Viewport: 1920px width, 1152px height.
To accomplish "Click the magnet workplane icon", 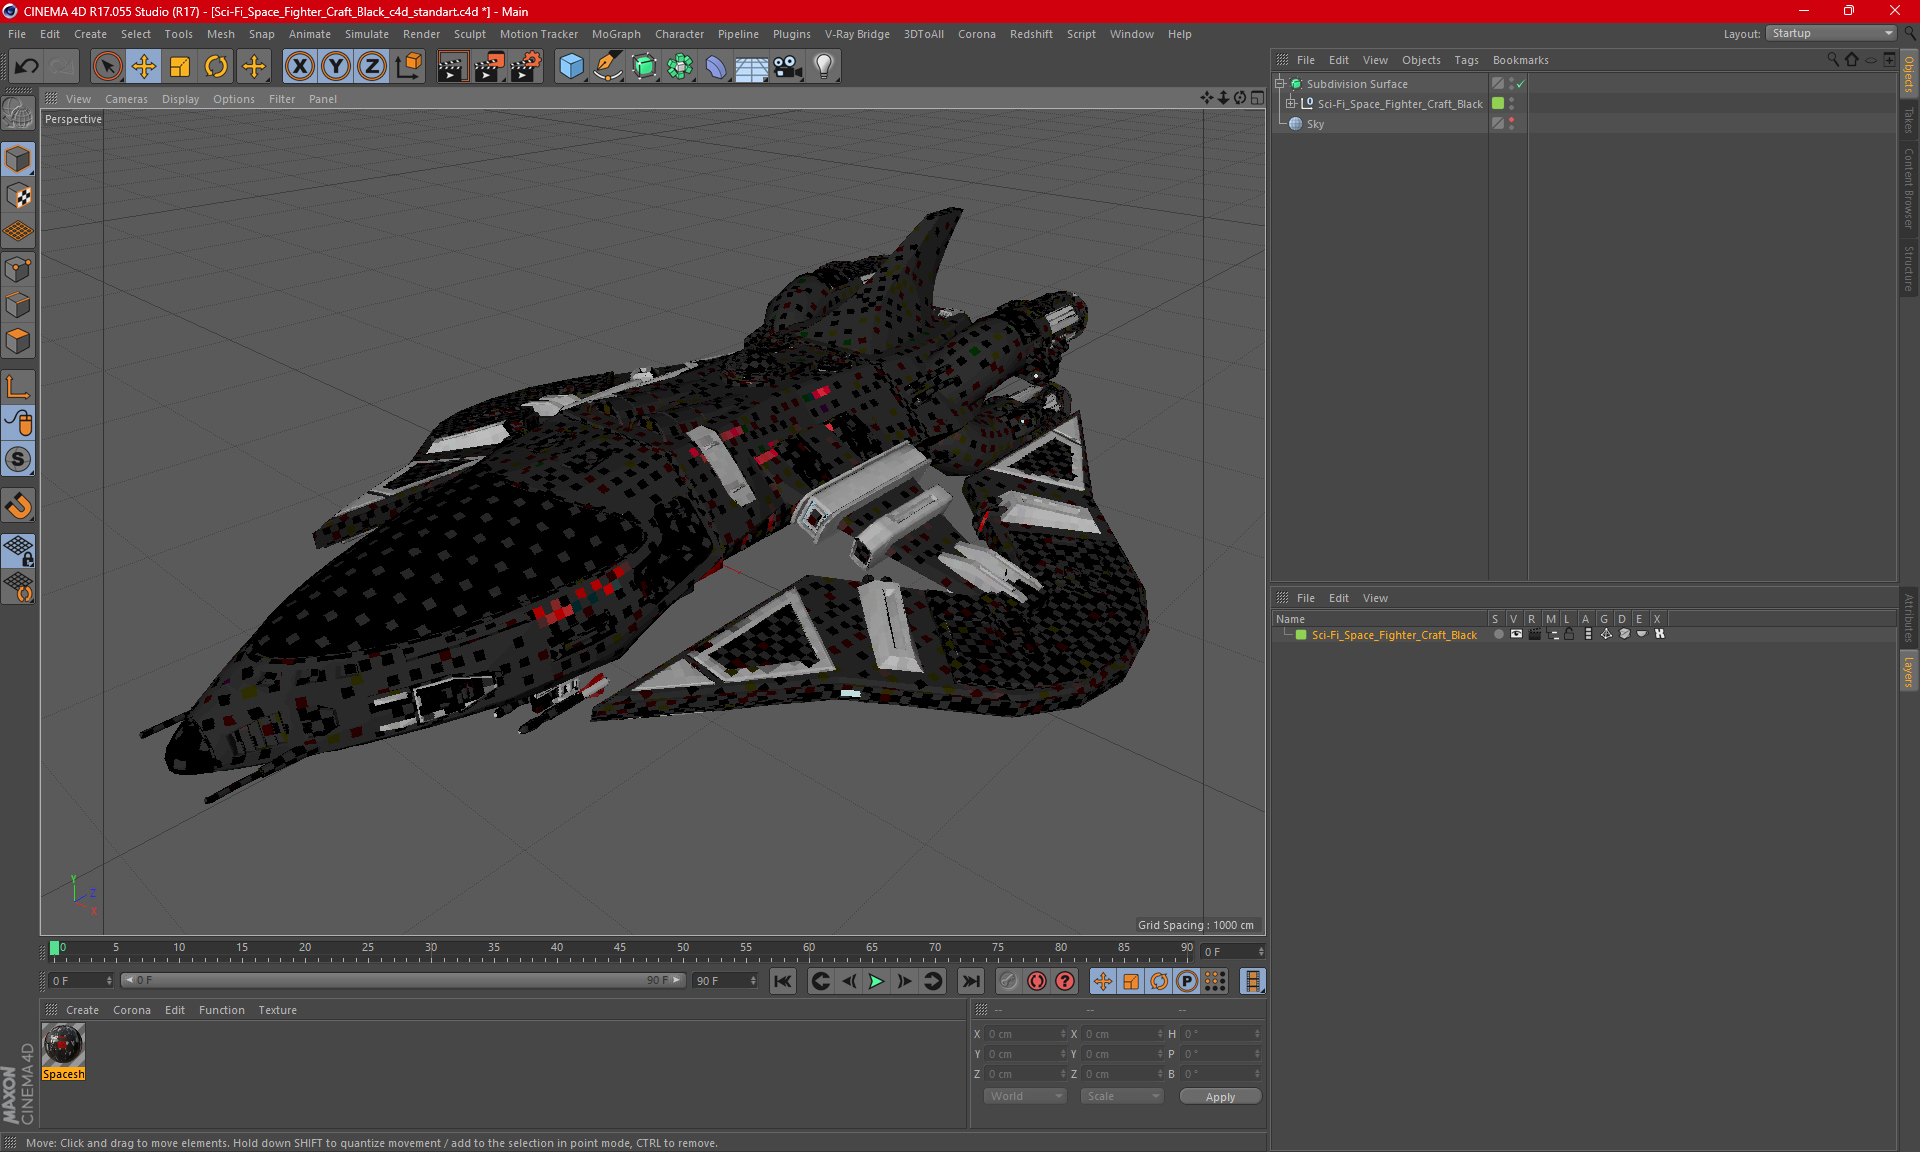I will (18, 506).
